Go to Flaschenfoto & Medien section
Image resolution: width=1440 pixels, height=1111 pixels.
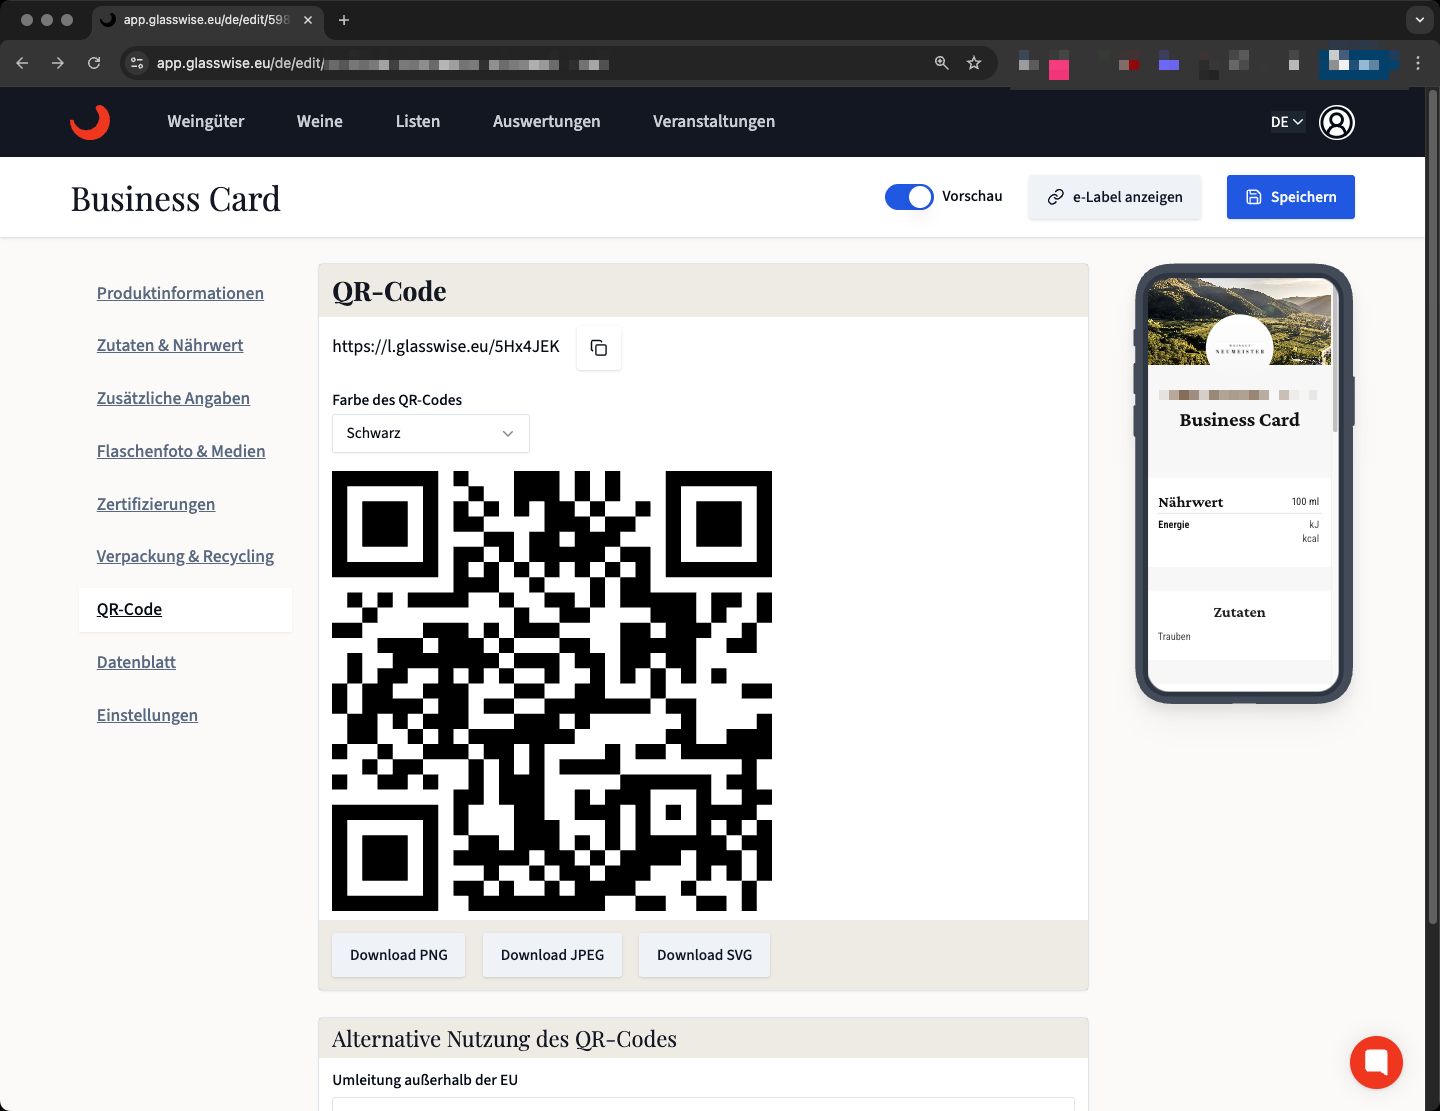(181, 451)
